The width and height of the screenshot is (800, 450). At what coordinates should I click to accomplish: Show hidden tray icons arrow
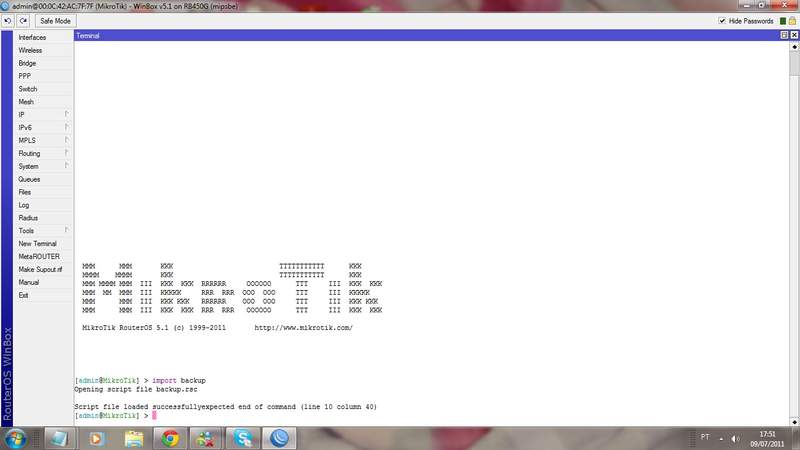721,439
